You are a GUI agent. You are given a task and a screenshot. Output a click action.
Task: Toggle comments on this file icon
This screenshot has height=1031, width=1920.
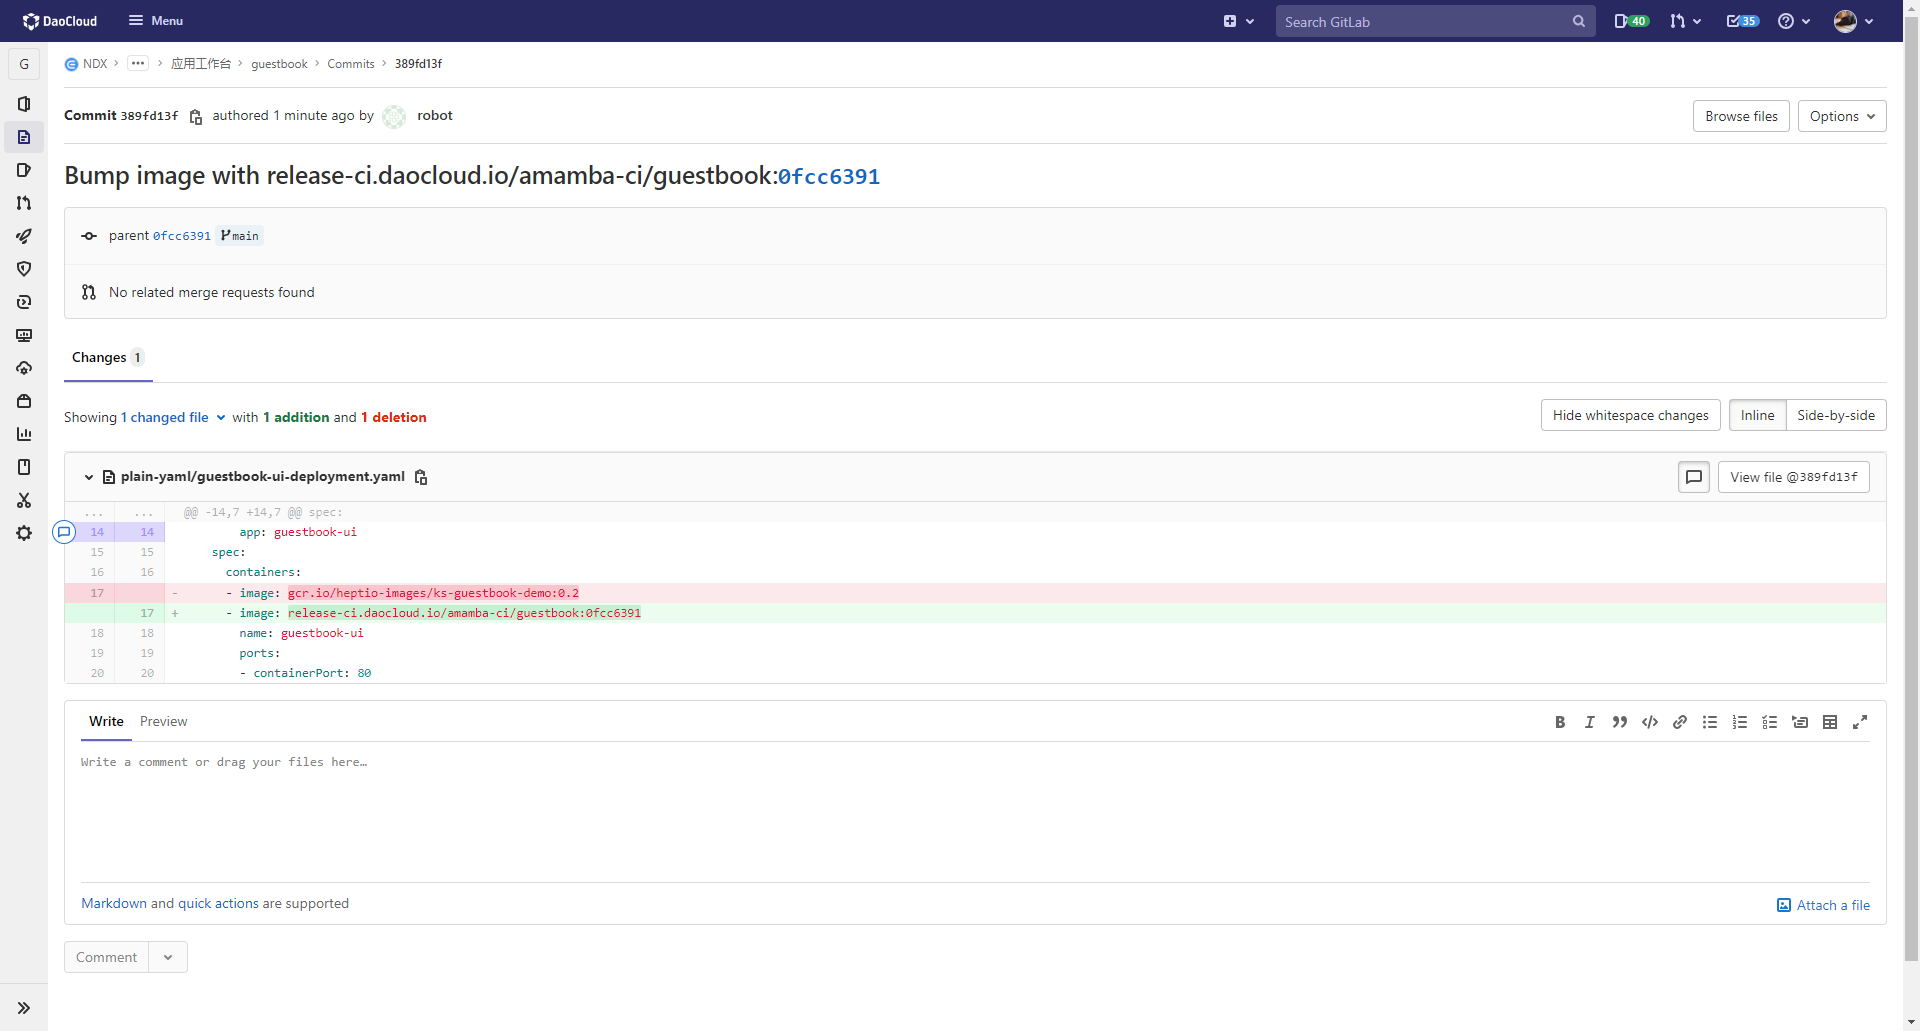(x=1693, y=477)
